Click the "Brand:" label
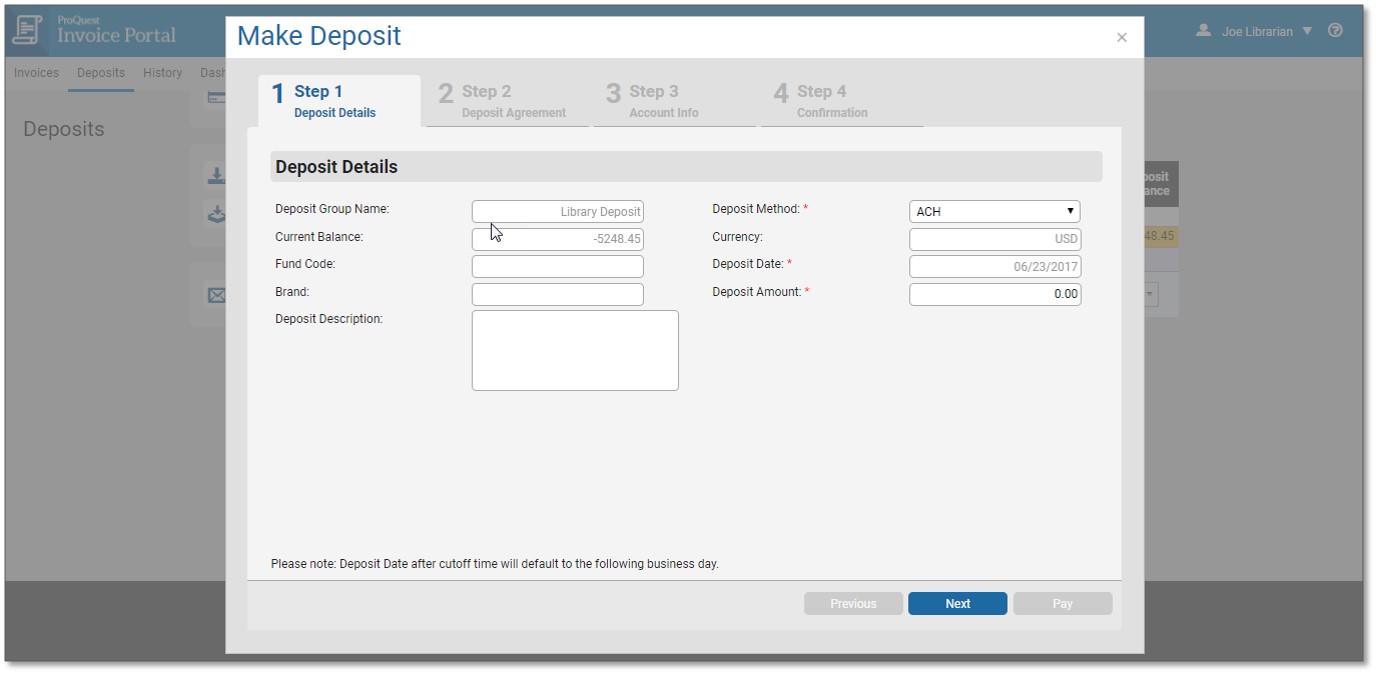1376x674 pixels. (292, 292)
